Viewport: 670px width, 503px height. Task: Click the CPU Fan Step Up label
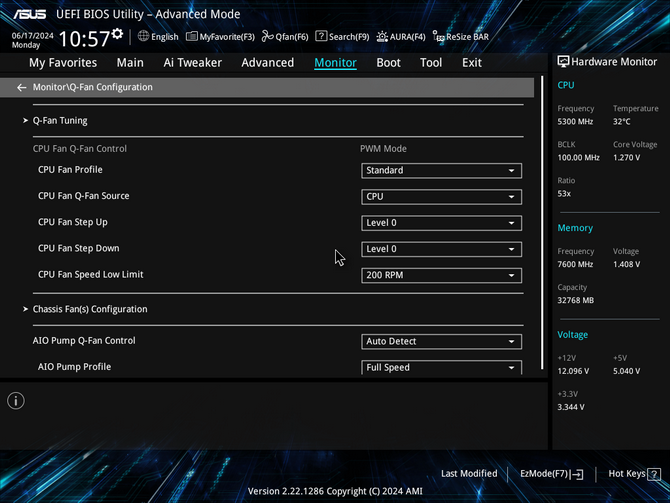pos(73,222)
